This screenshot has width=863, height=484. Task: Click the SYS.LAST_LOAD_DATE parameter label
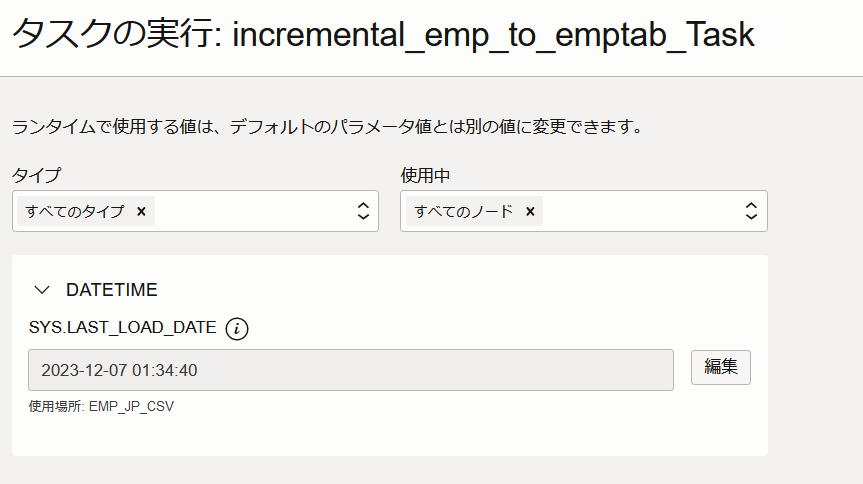[x=122, y=328]
